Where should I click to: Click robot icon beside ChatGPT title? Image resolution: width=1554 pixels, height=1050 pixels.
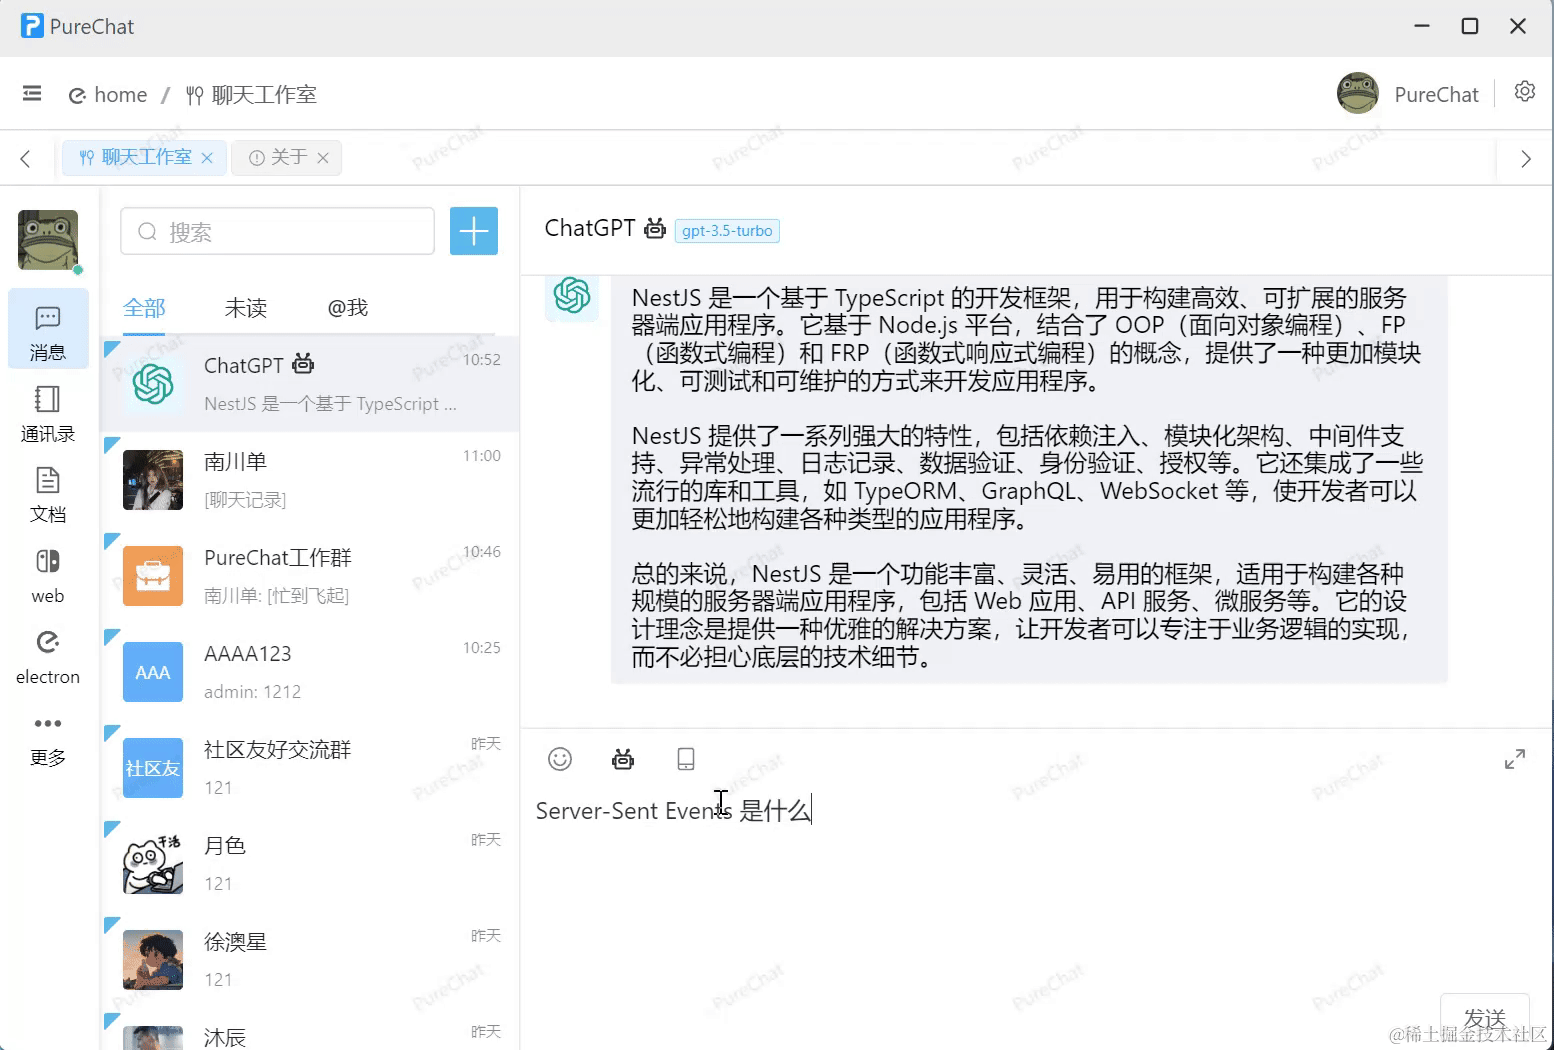(x=655, y=228)
